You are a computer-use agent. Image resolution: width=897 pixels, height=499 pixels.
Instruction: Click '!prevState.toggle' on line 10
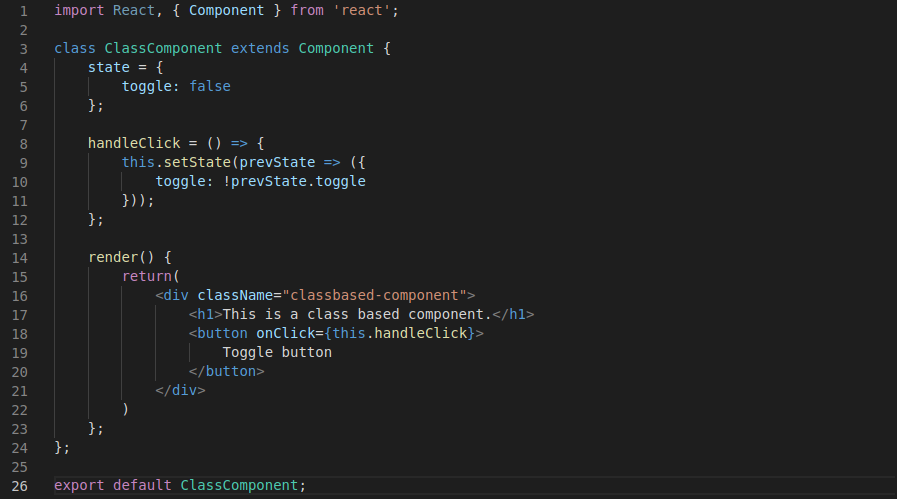click(294, 181)
